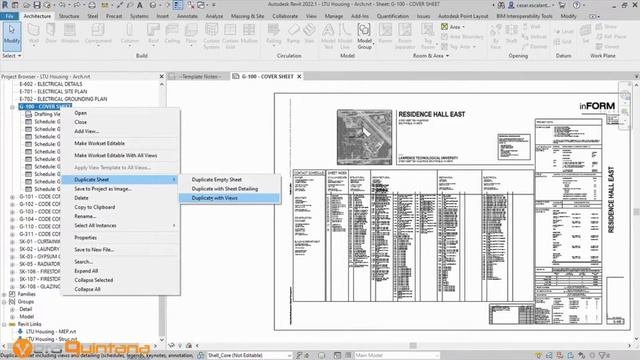Toggle Select Elements by Face in status bar
640x360 pixels.
pos(571,356)
